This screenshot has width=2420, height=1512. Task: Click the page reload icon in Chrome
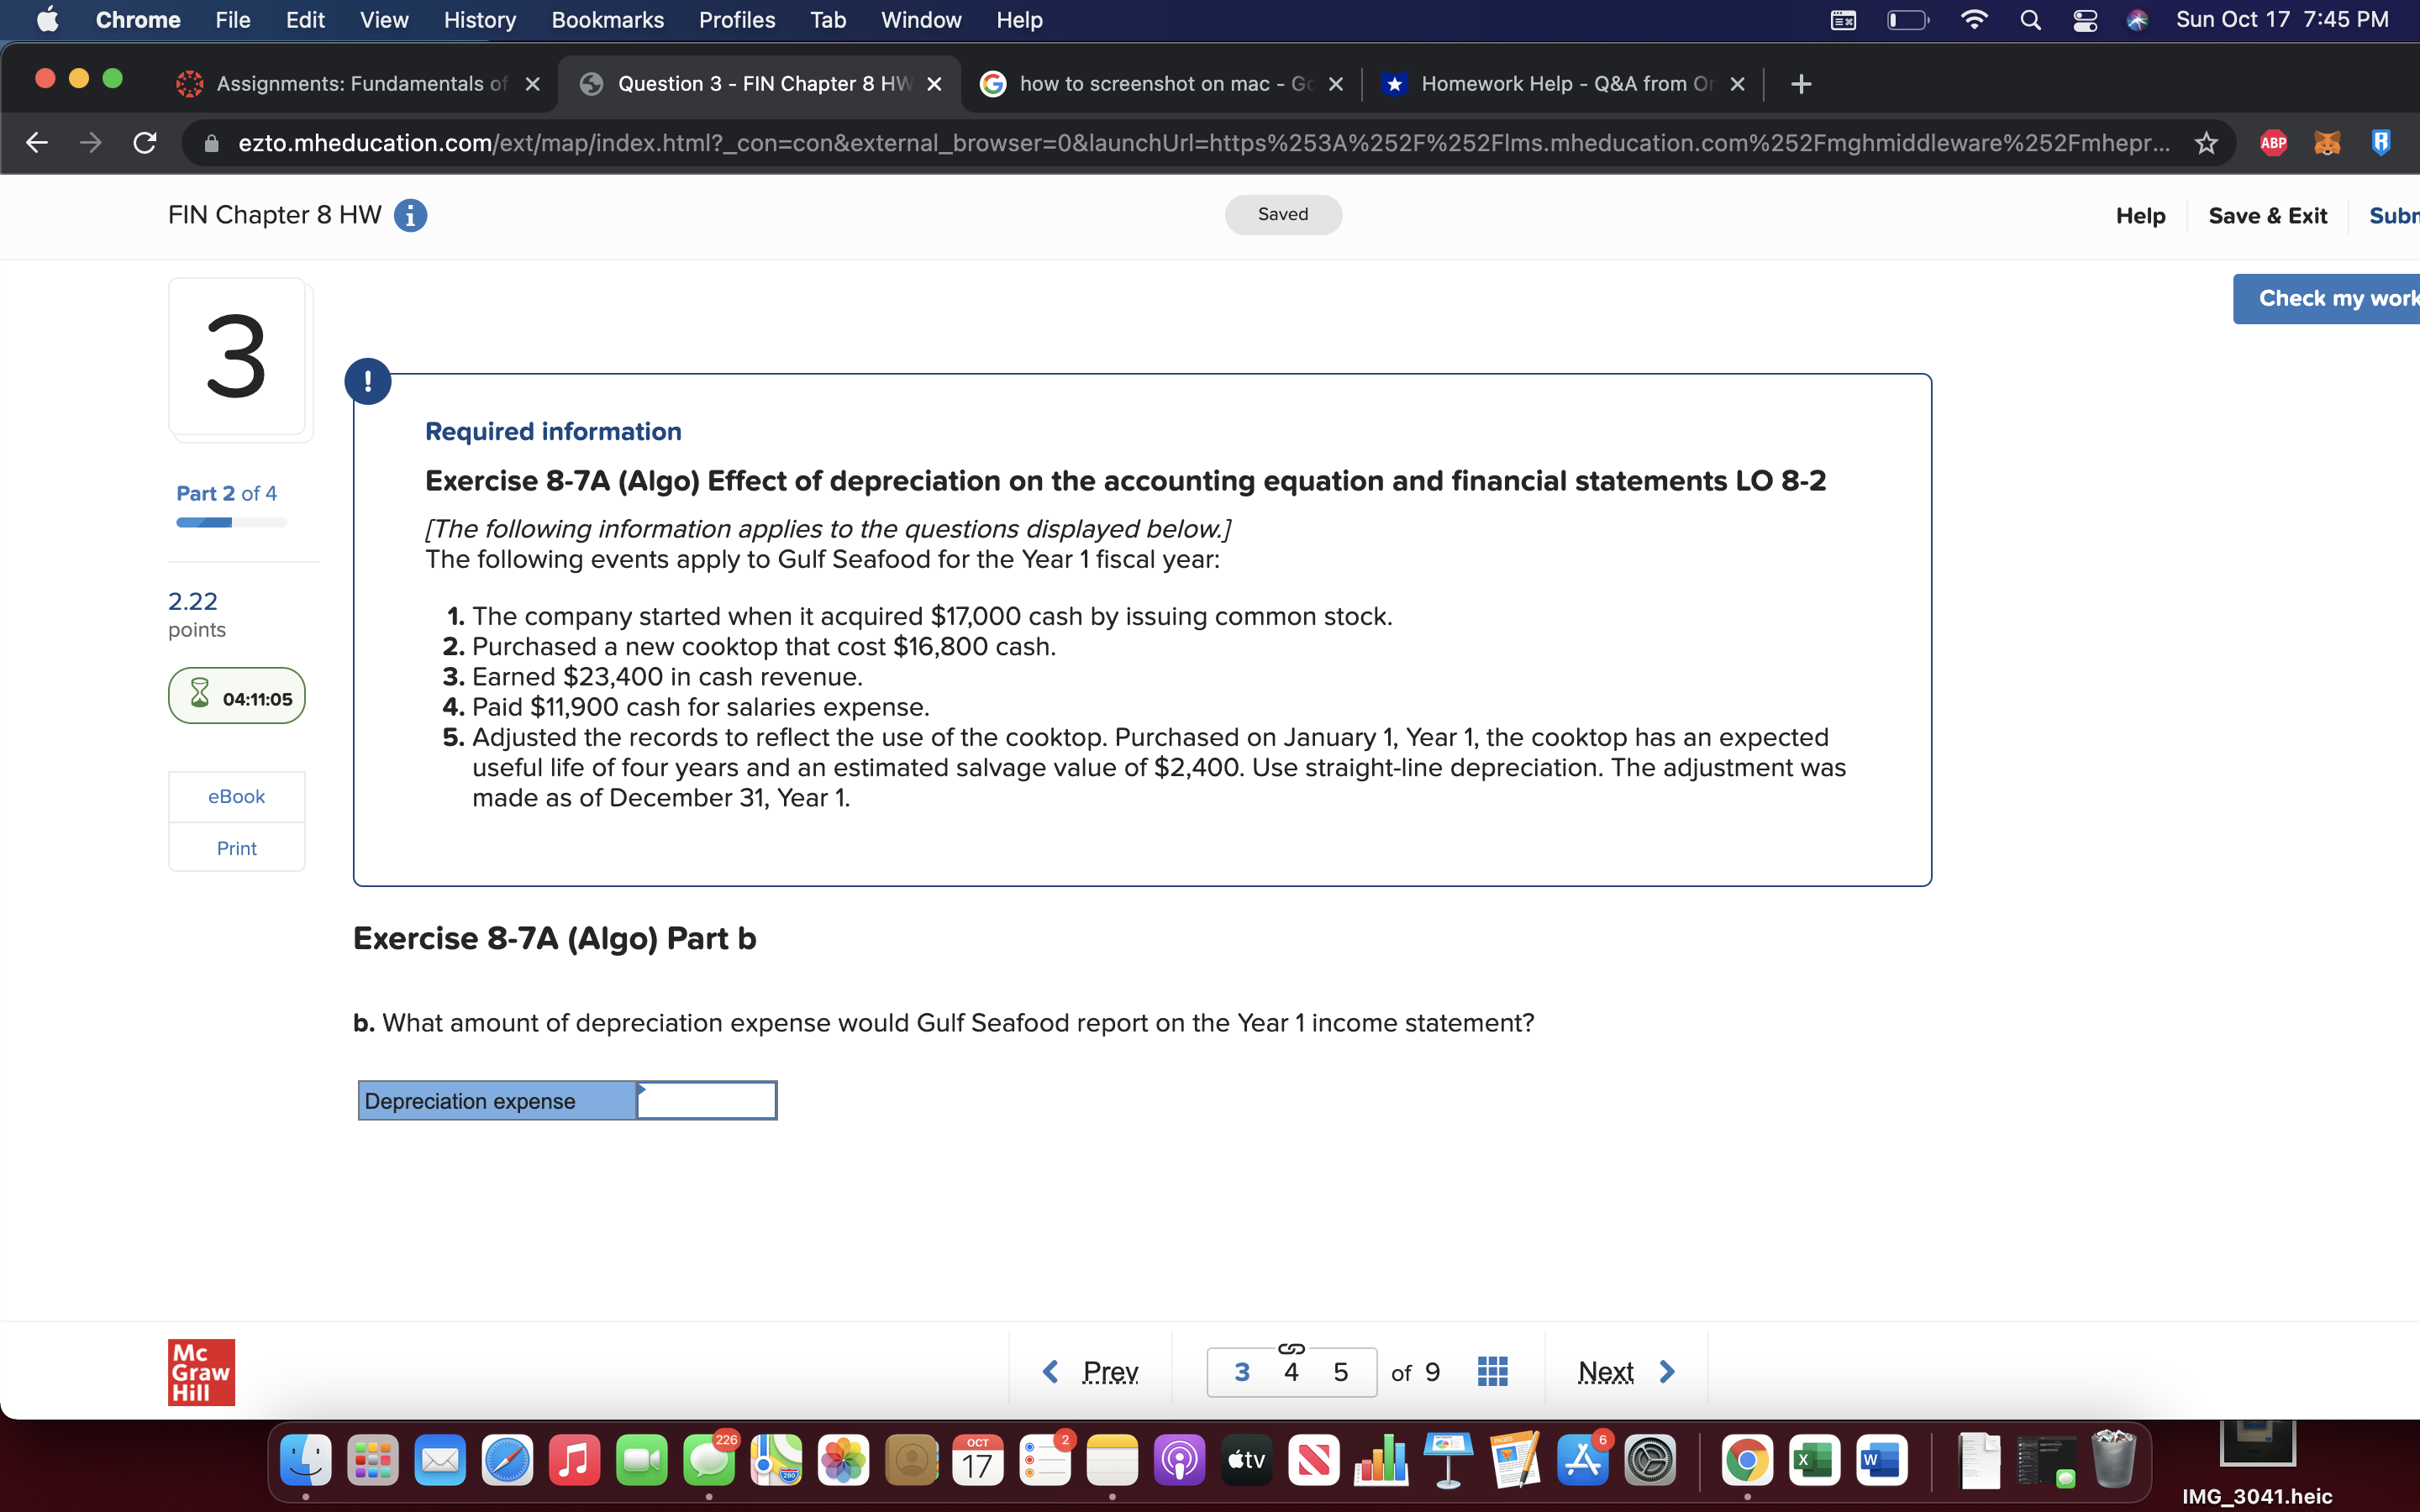click(x=144, y=143)
